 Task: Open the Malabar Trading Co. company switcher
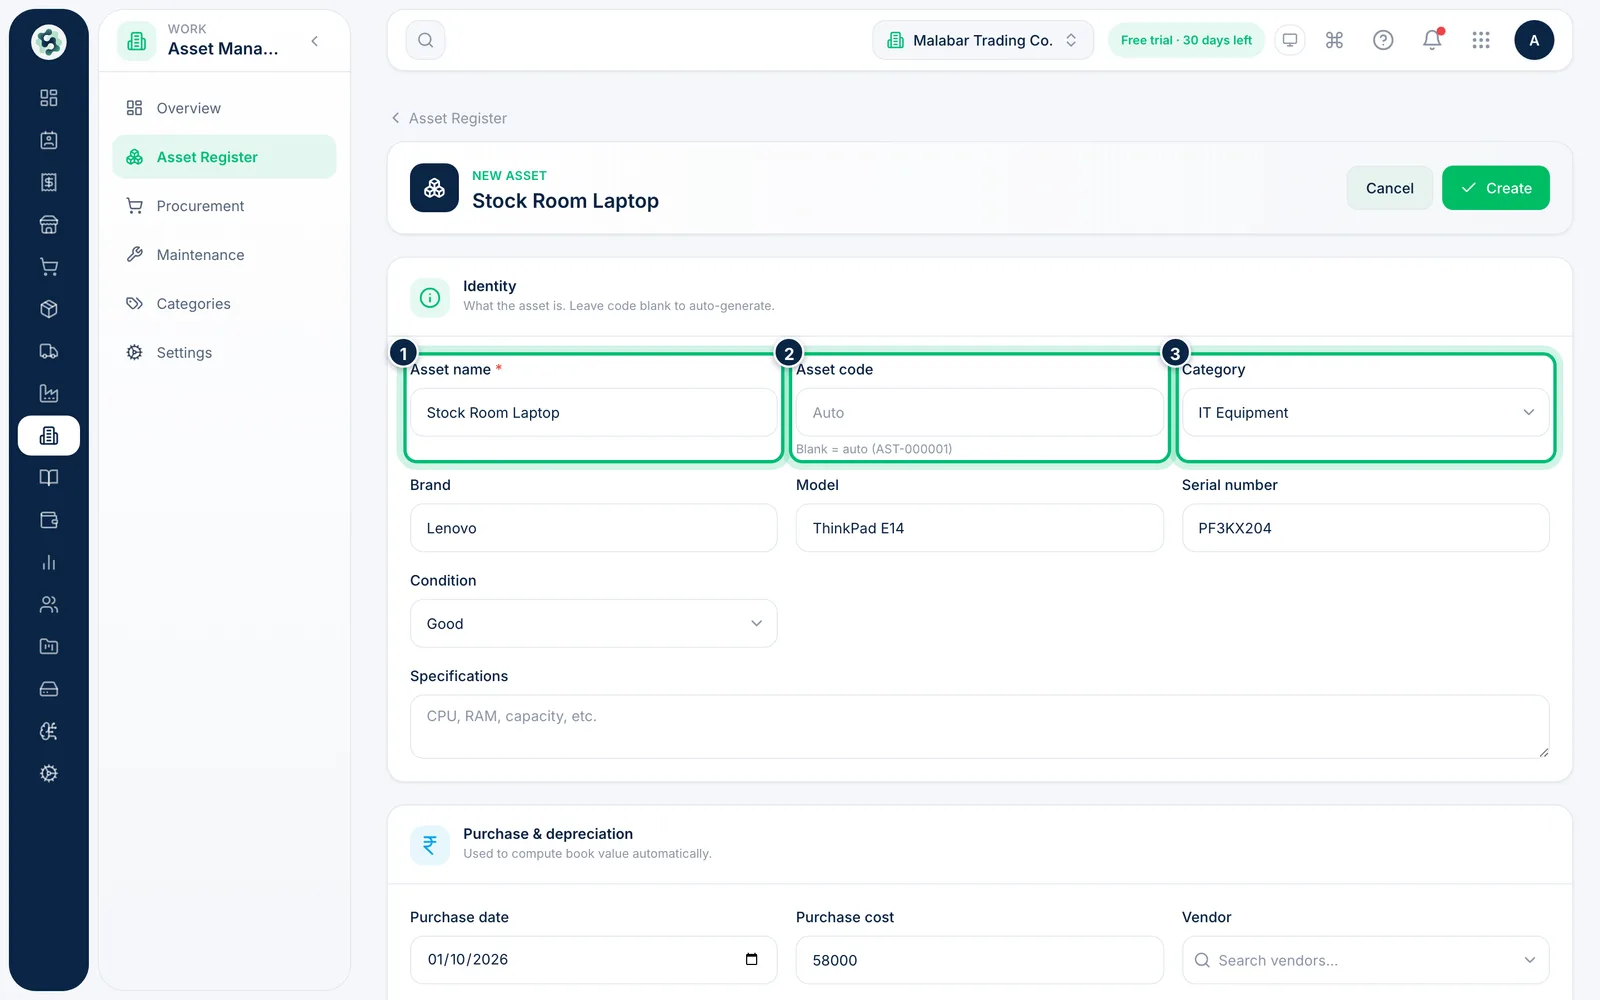(x=983, y=40)
